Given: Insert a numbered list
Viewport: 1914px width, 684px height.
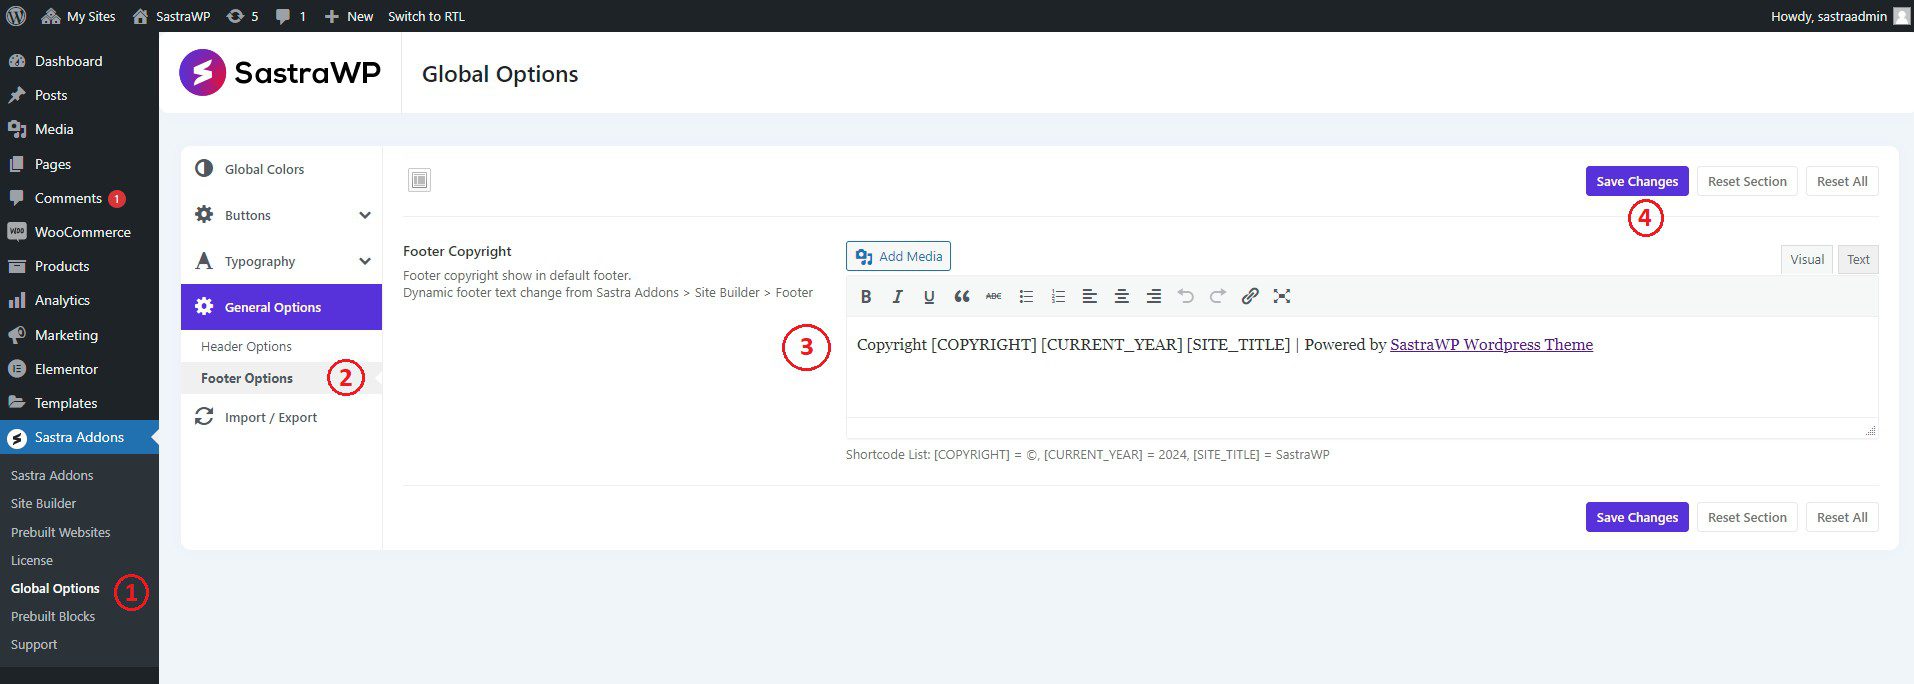Looking at the screenshot, I should pyautogui.click(x=1058, y=296).
